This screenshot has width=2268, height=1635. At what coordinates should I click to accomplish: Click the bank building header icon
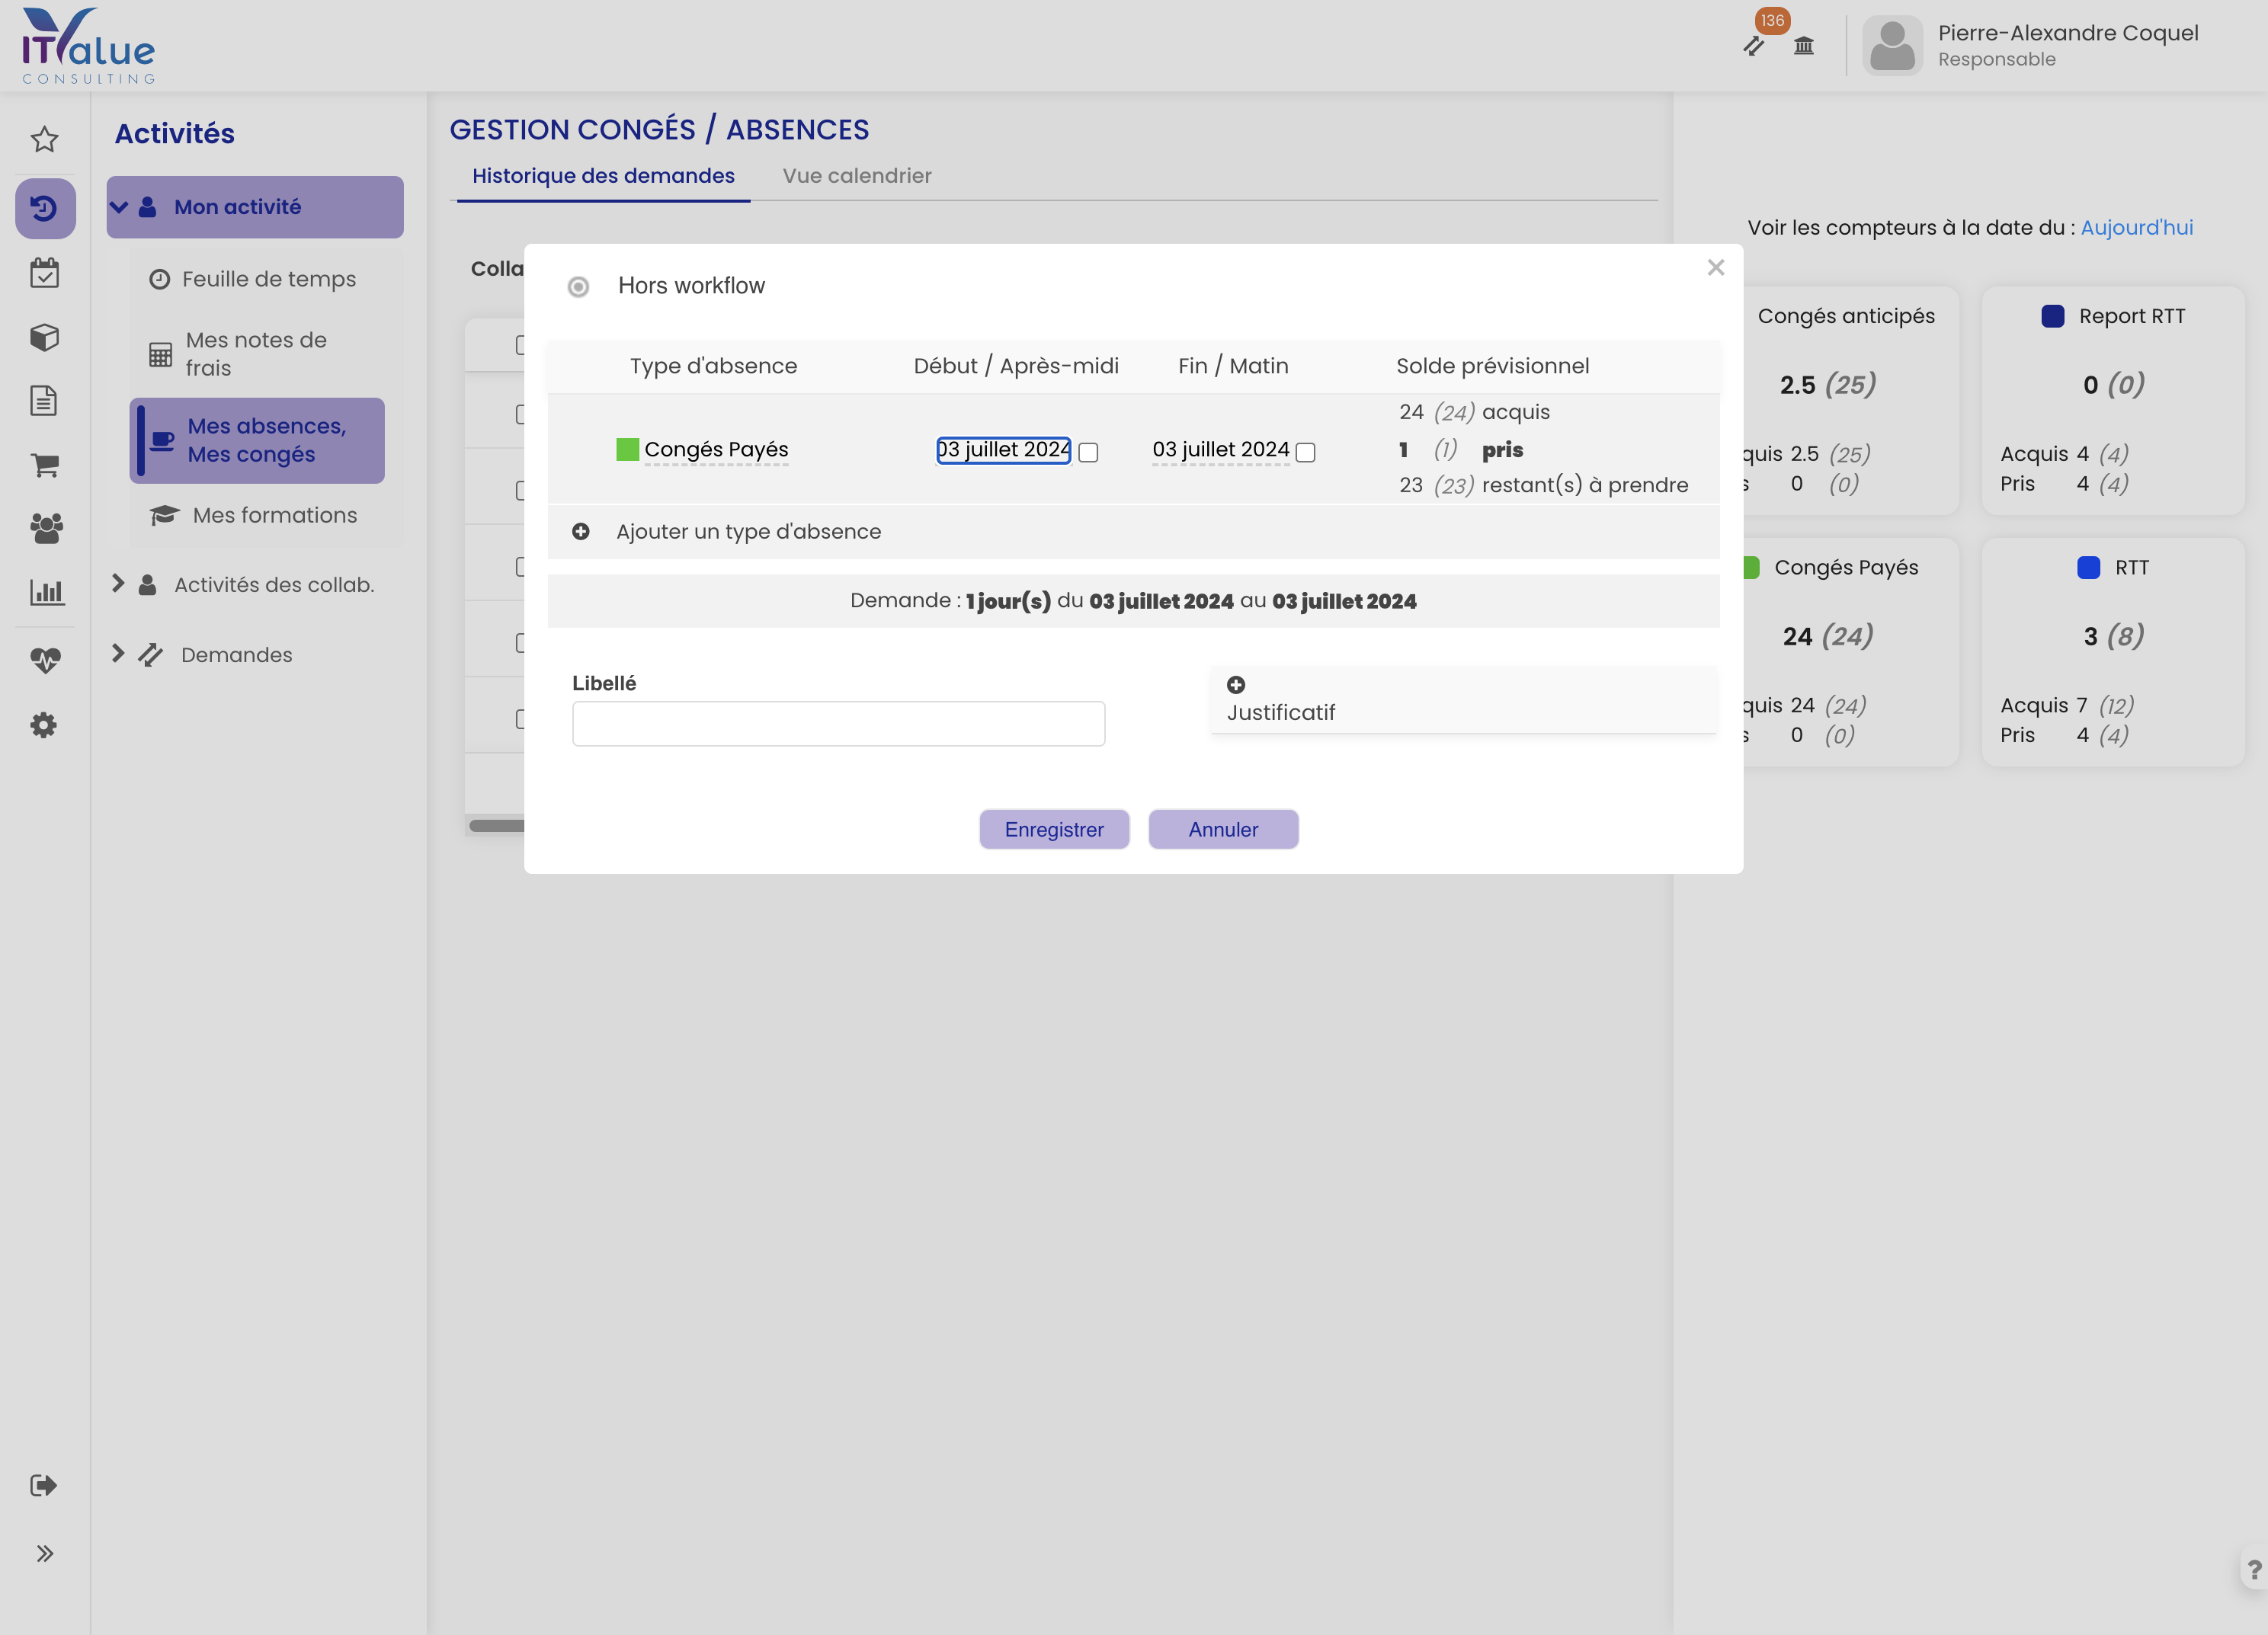1804,45
